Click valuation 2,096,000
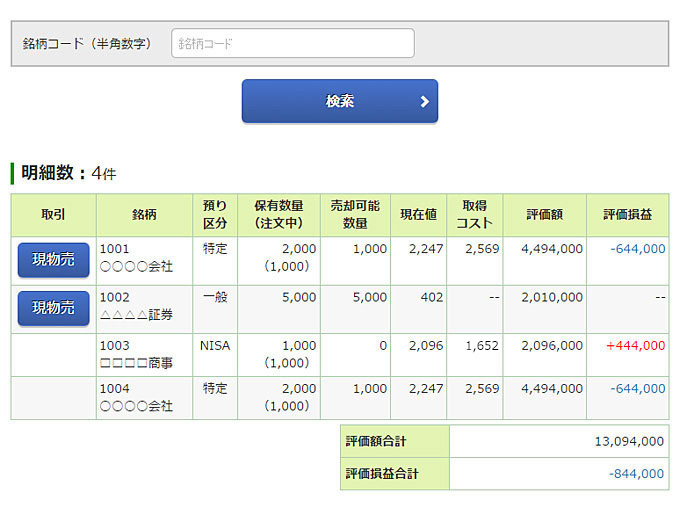Screen dimensions: 680x512 click(x=552, y=346)
